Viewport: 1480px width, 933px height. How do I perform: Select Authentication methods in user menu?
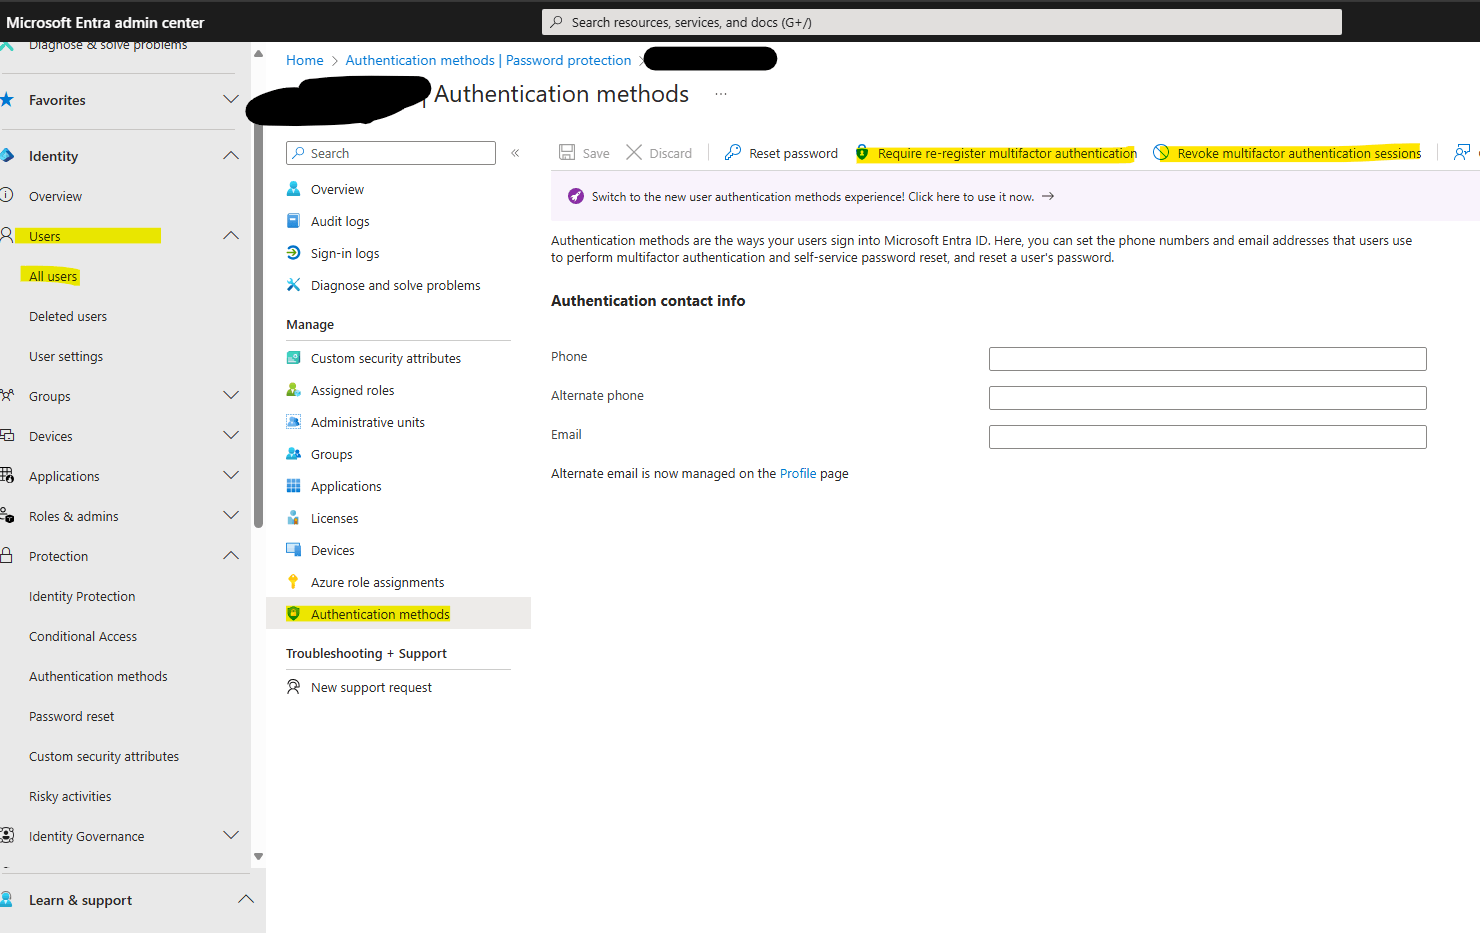point(398,614)
